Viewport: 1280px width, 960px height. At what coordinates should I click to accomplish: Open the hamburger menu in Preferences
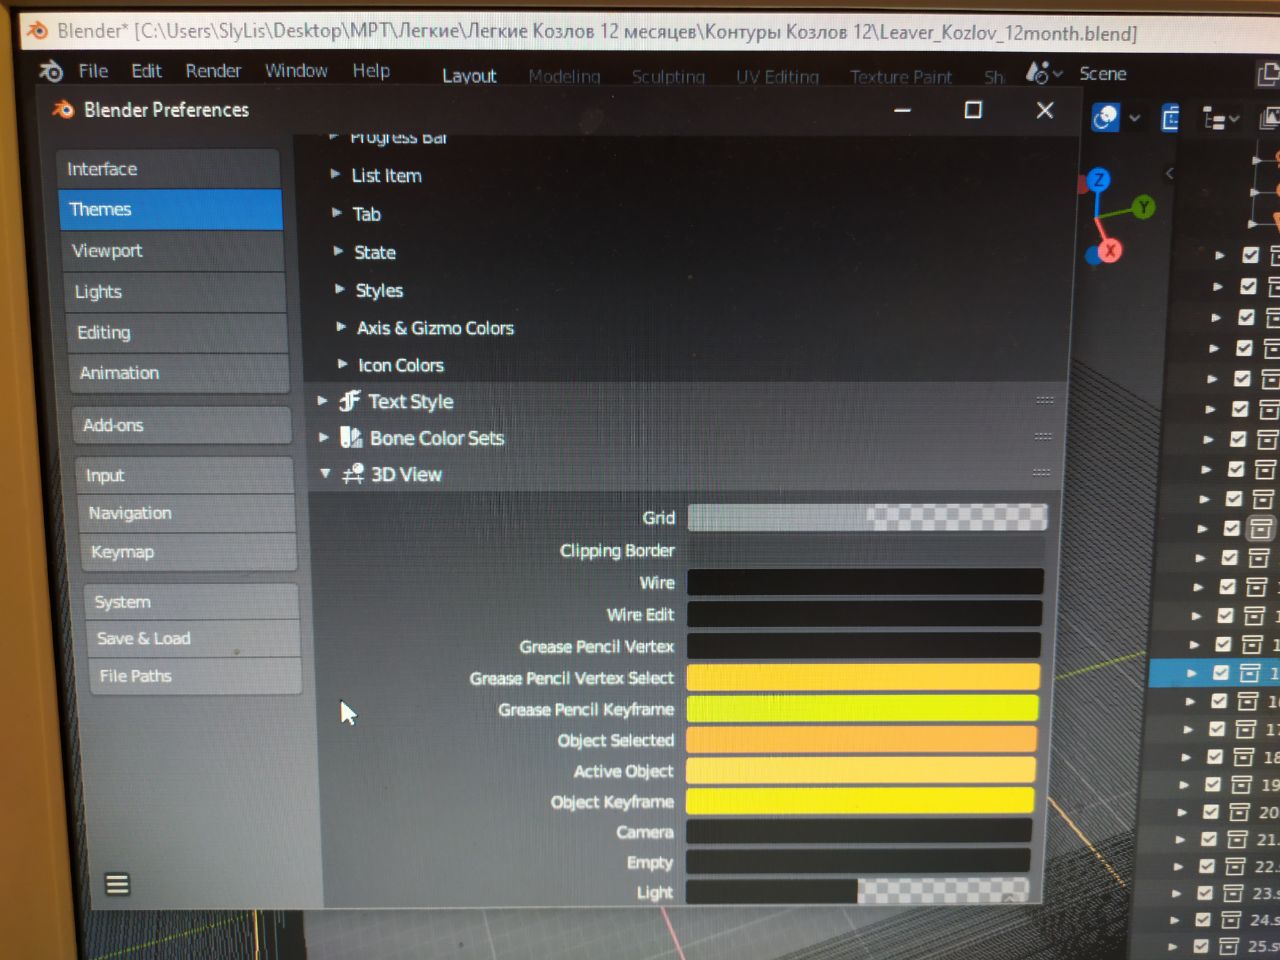[x=117, y=884]
